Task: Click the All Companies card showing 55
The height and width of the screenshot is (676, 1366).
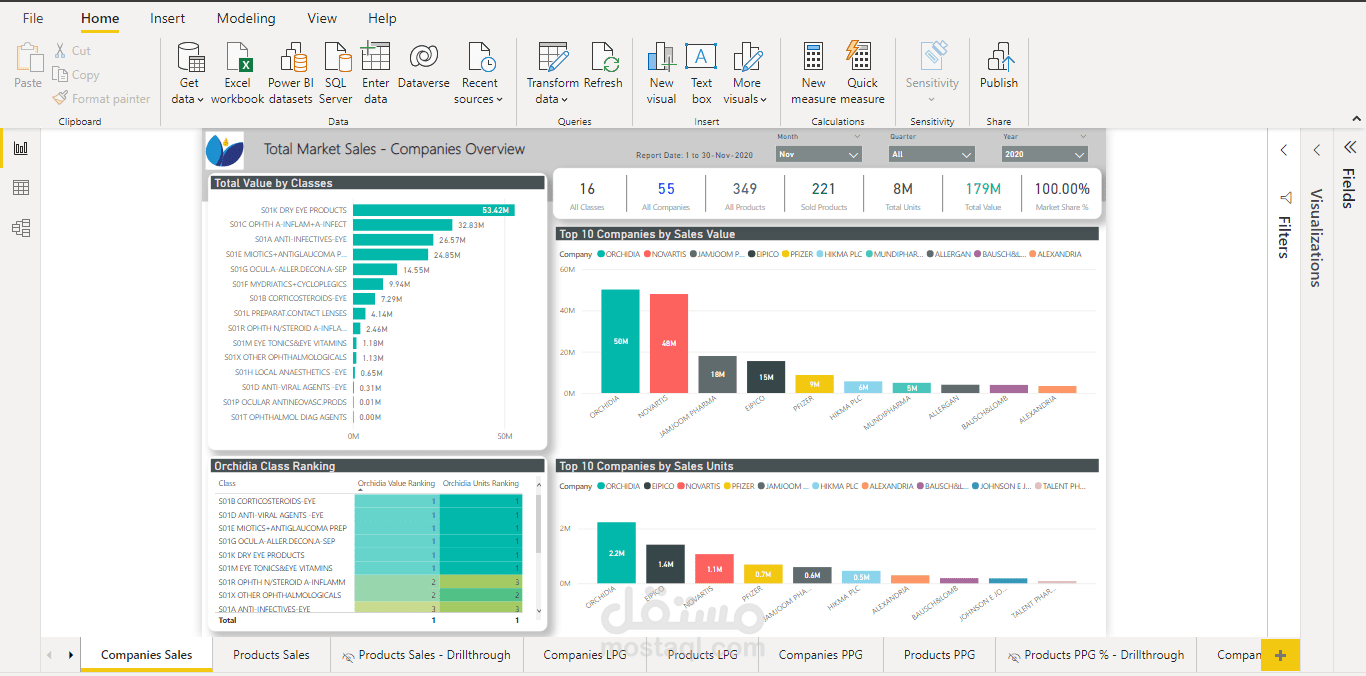Action: [666, 194]
